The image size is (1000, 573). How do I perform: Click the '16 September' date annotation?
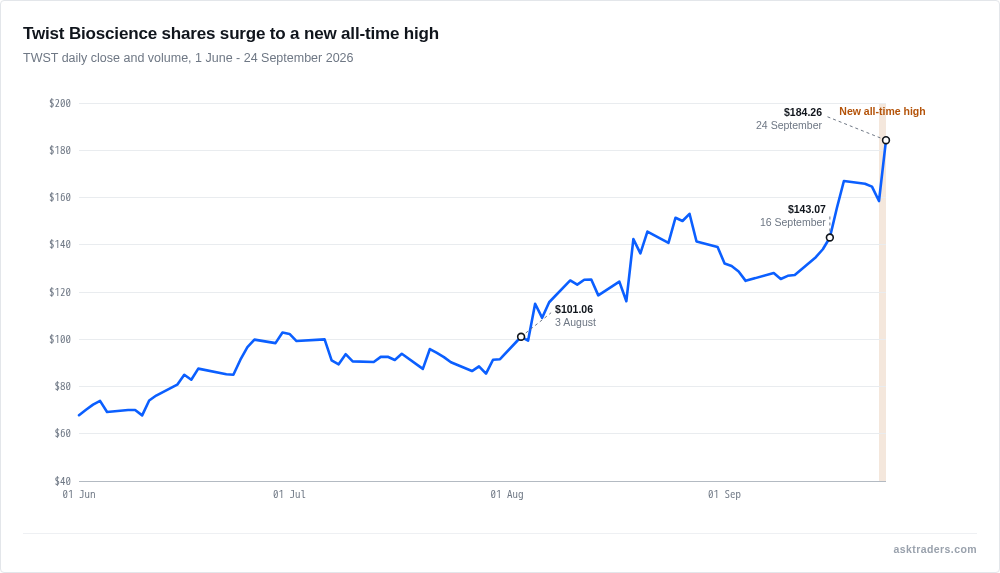793,223
